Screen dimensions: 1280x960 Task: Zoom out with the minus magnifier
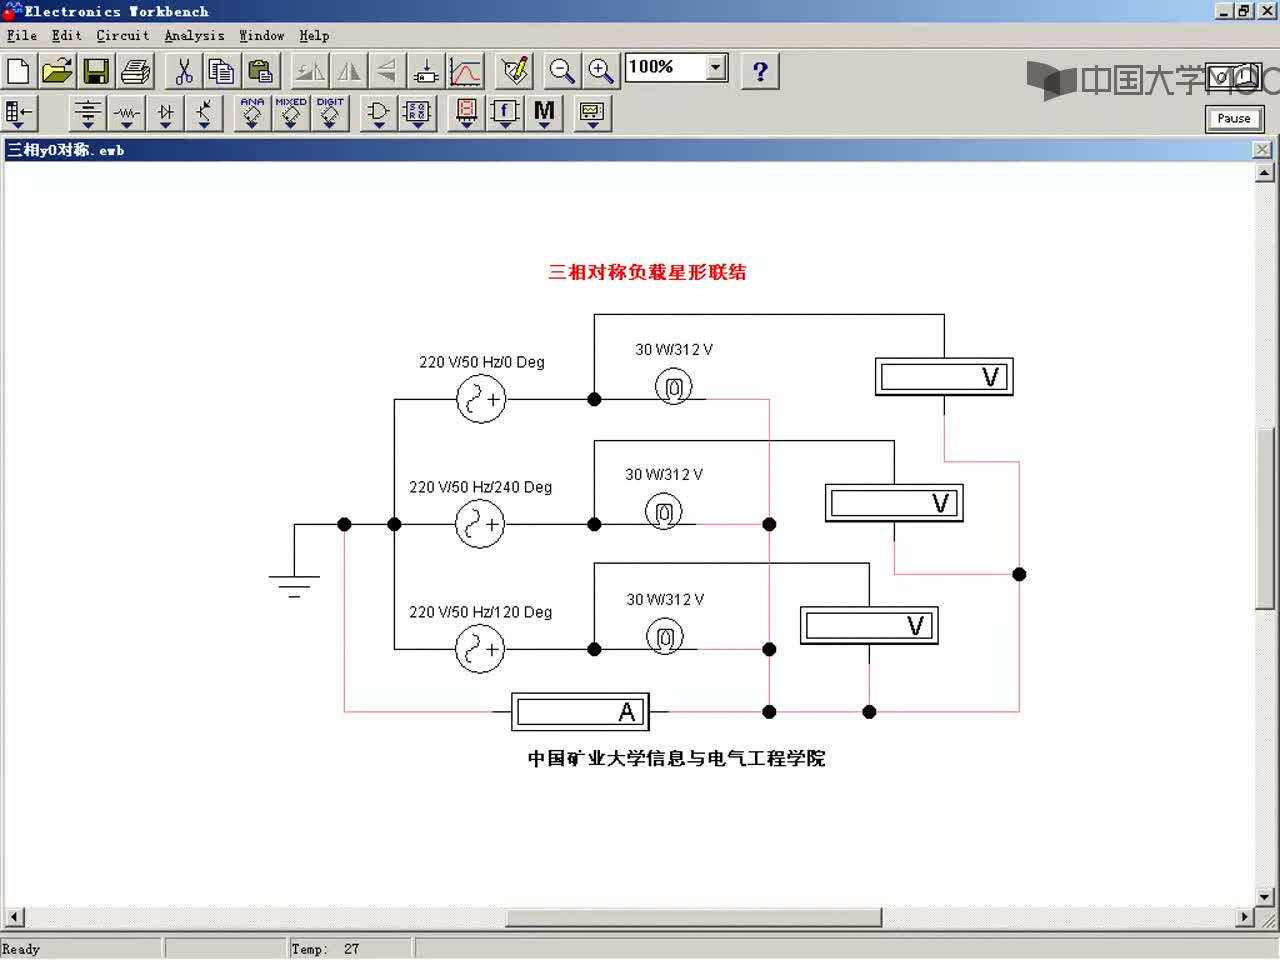(x=563, y=71)
